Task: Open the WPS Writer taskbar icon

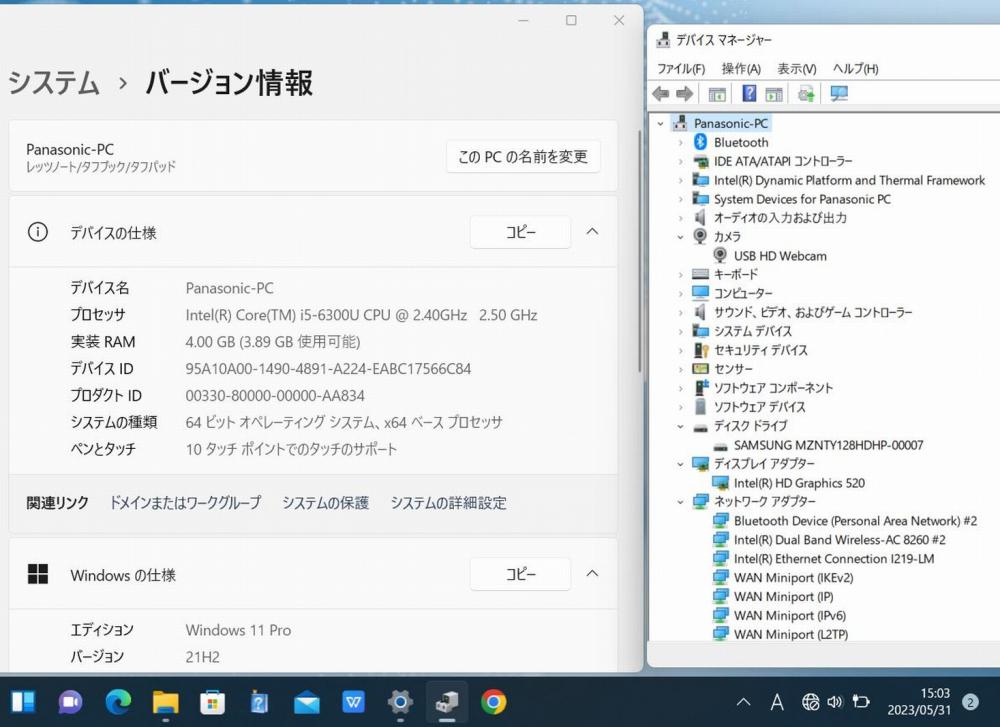Action: pos(353,702)
